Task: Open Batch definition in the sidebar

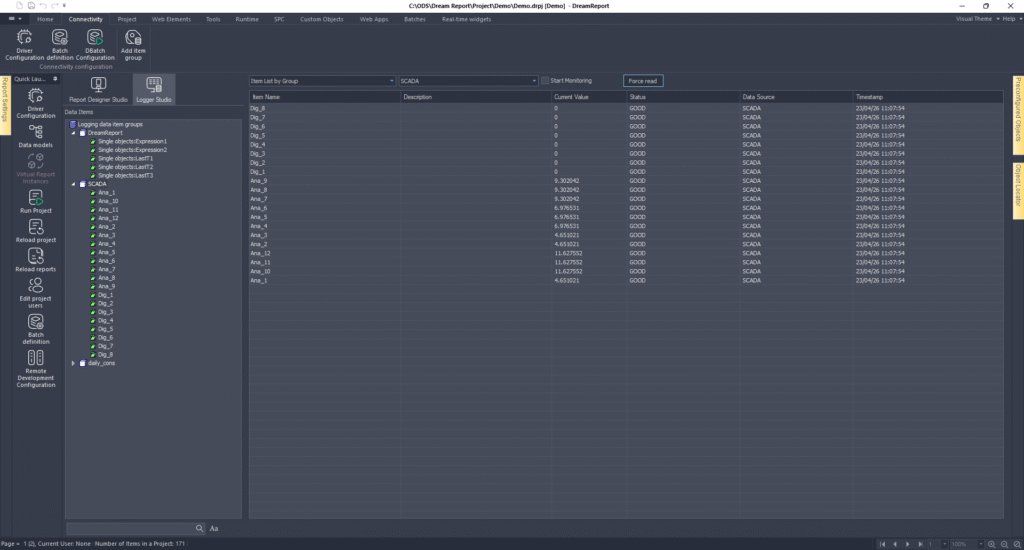Action: [x=36, y=329]
